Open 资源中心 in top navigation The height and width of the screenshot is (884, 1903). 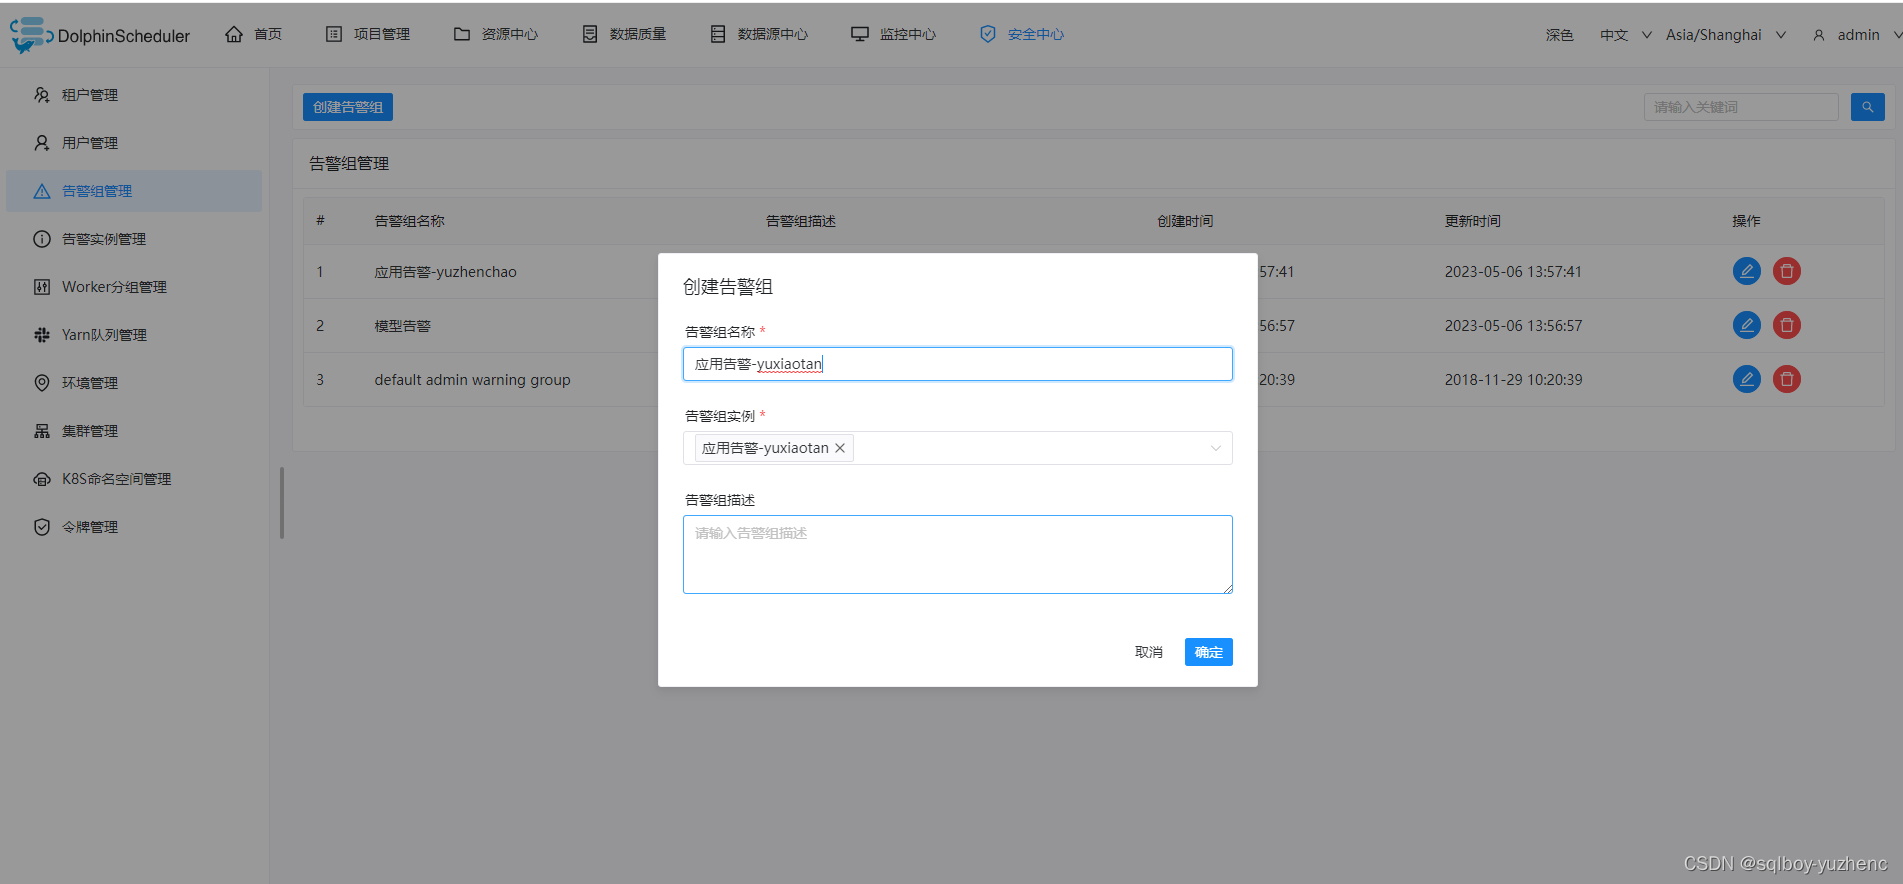pos(496,34)
